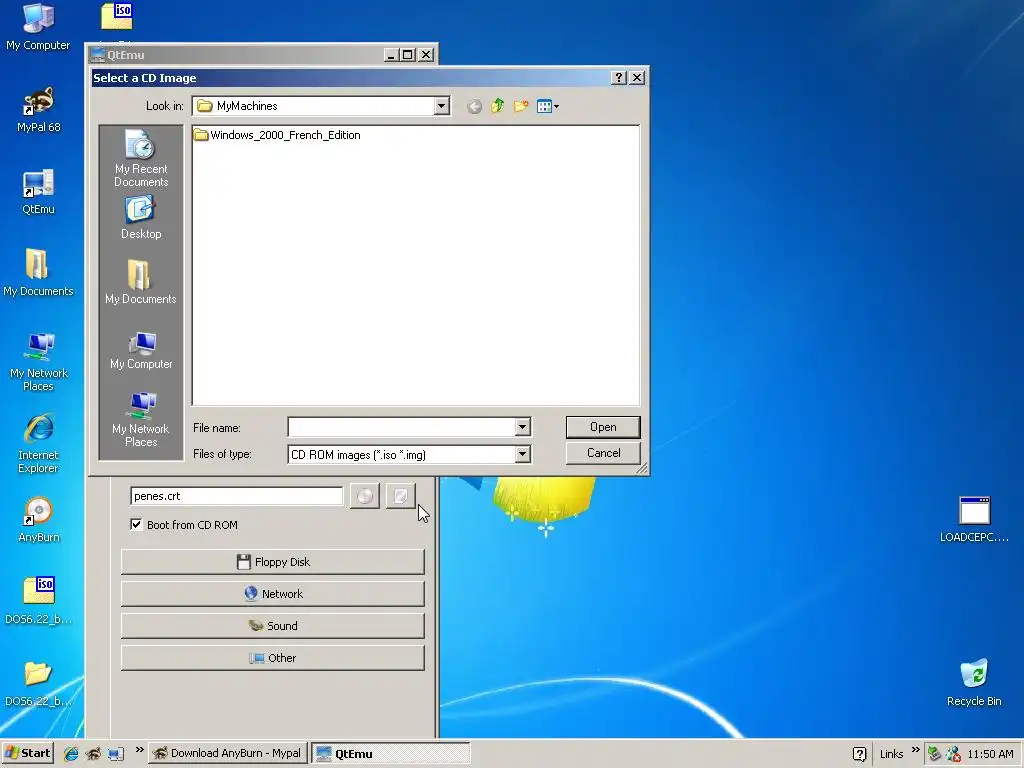Select AnyBurn desktop shortcut
Screen dimensions: 1024x768
click(x=39, y=520)
